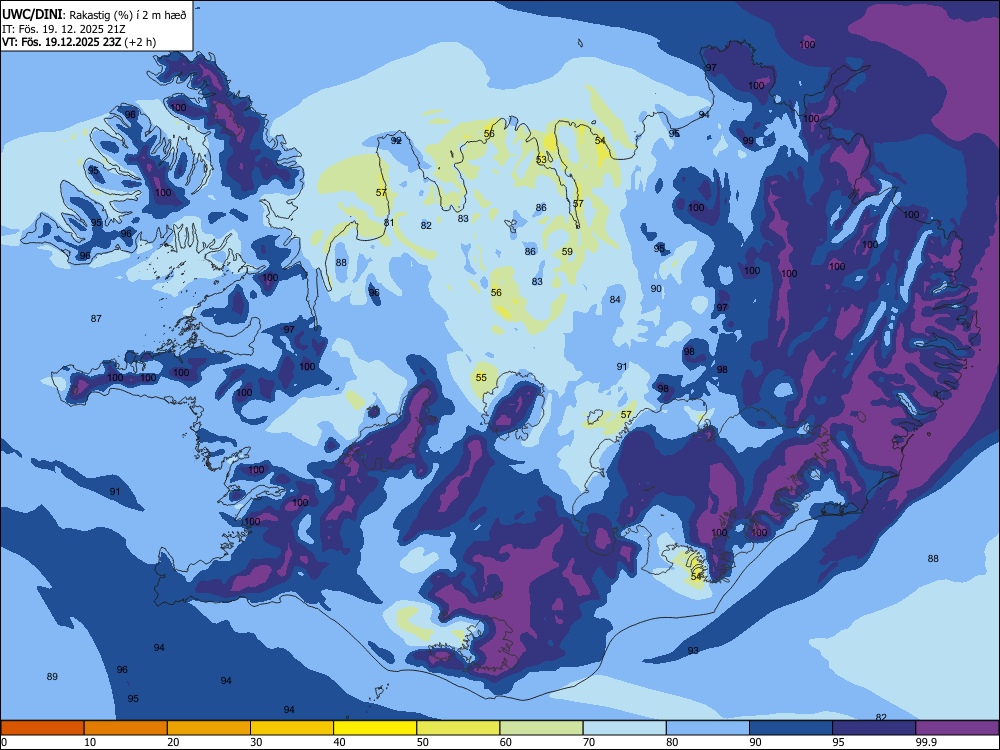Screen dimensions: 1000x750
Task: Click the 80–90 sky blue legend swatch
Action: pos(708,728)
